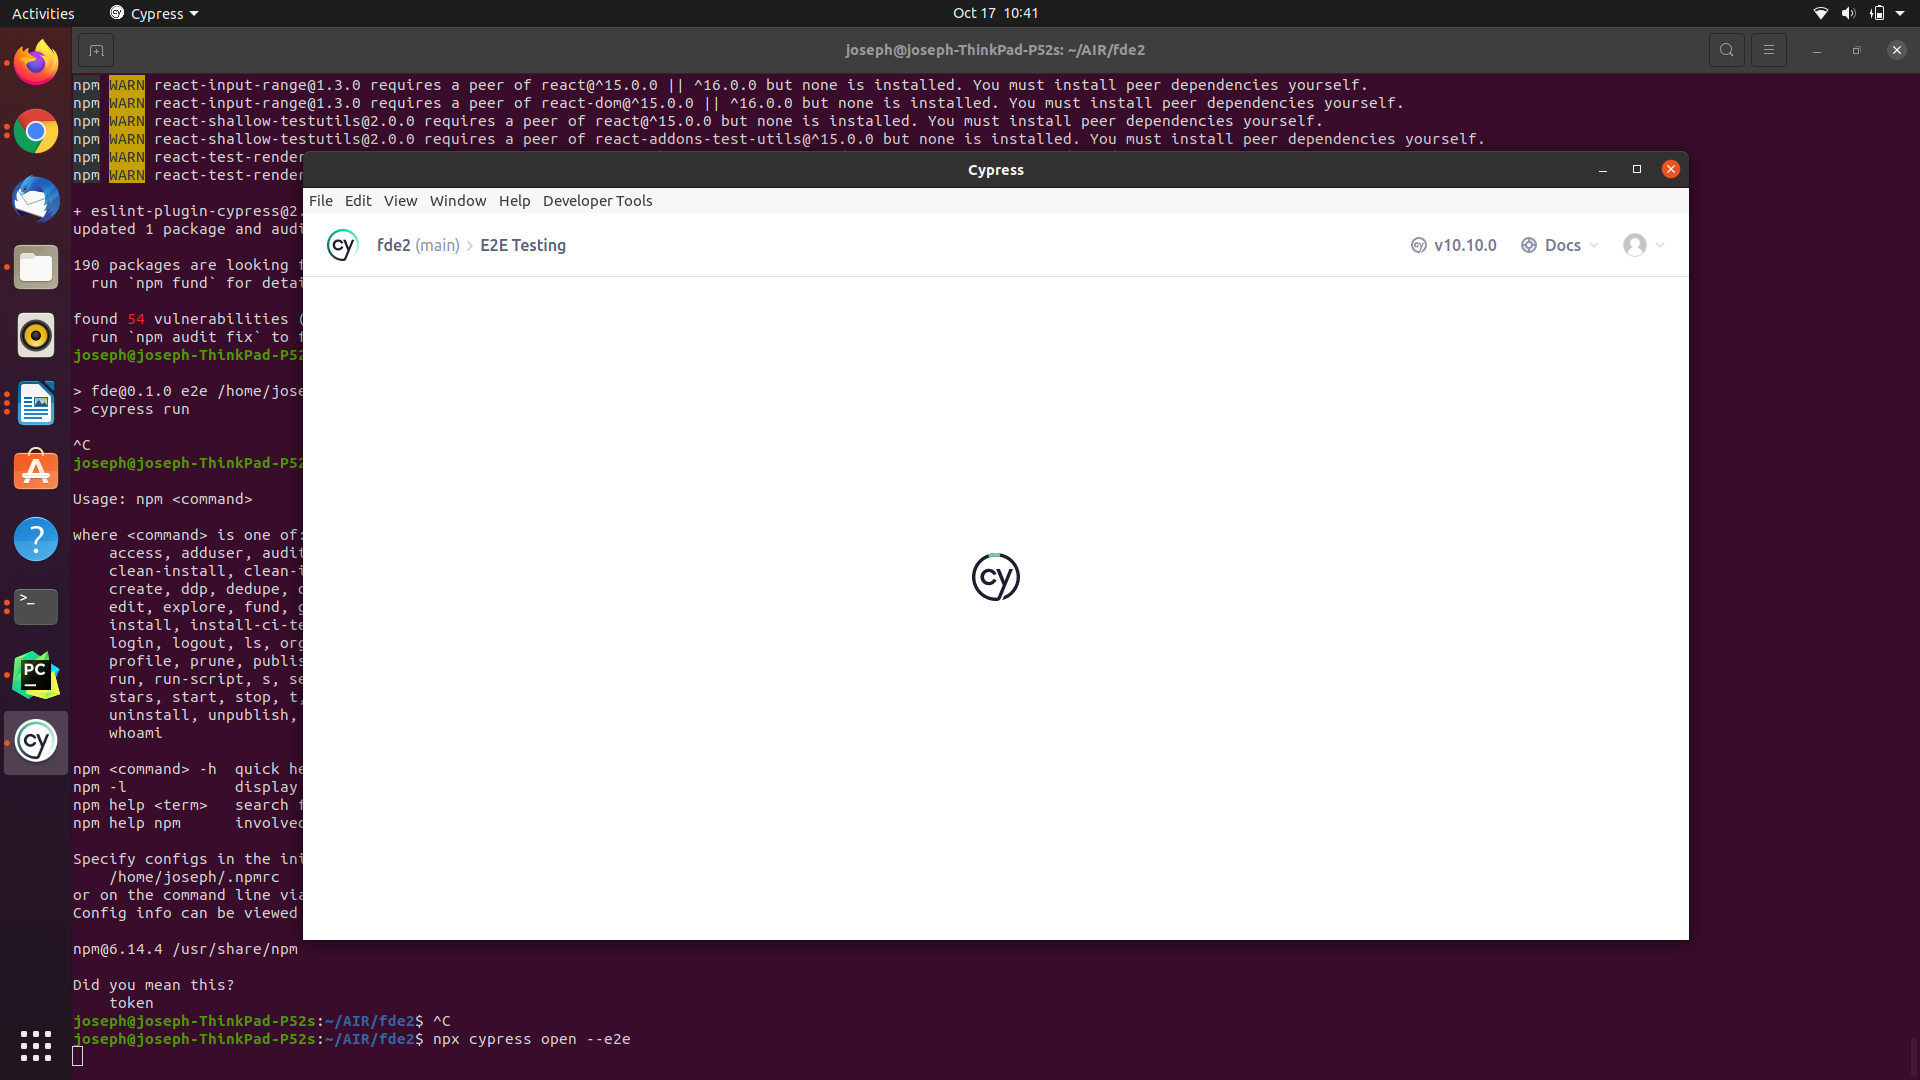Open Rhythmbox music player in the dock
1920x1080 pixels.
pos(36,335)
